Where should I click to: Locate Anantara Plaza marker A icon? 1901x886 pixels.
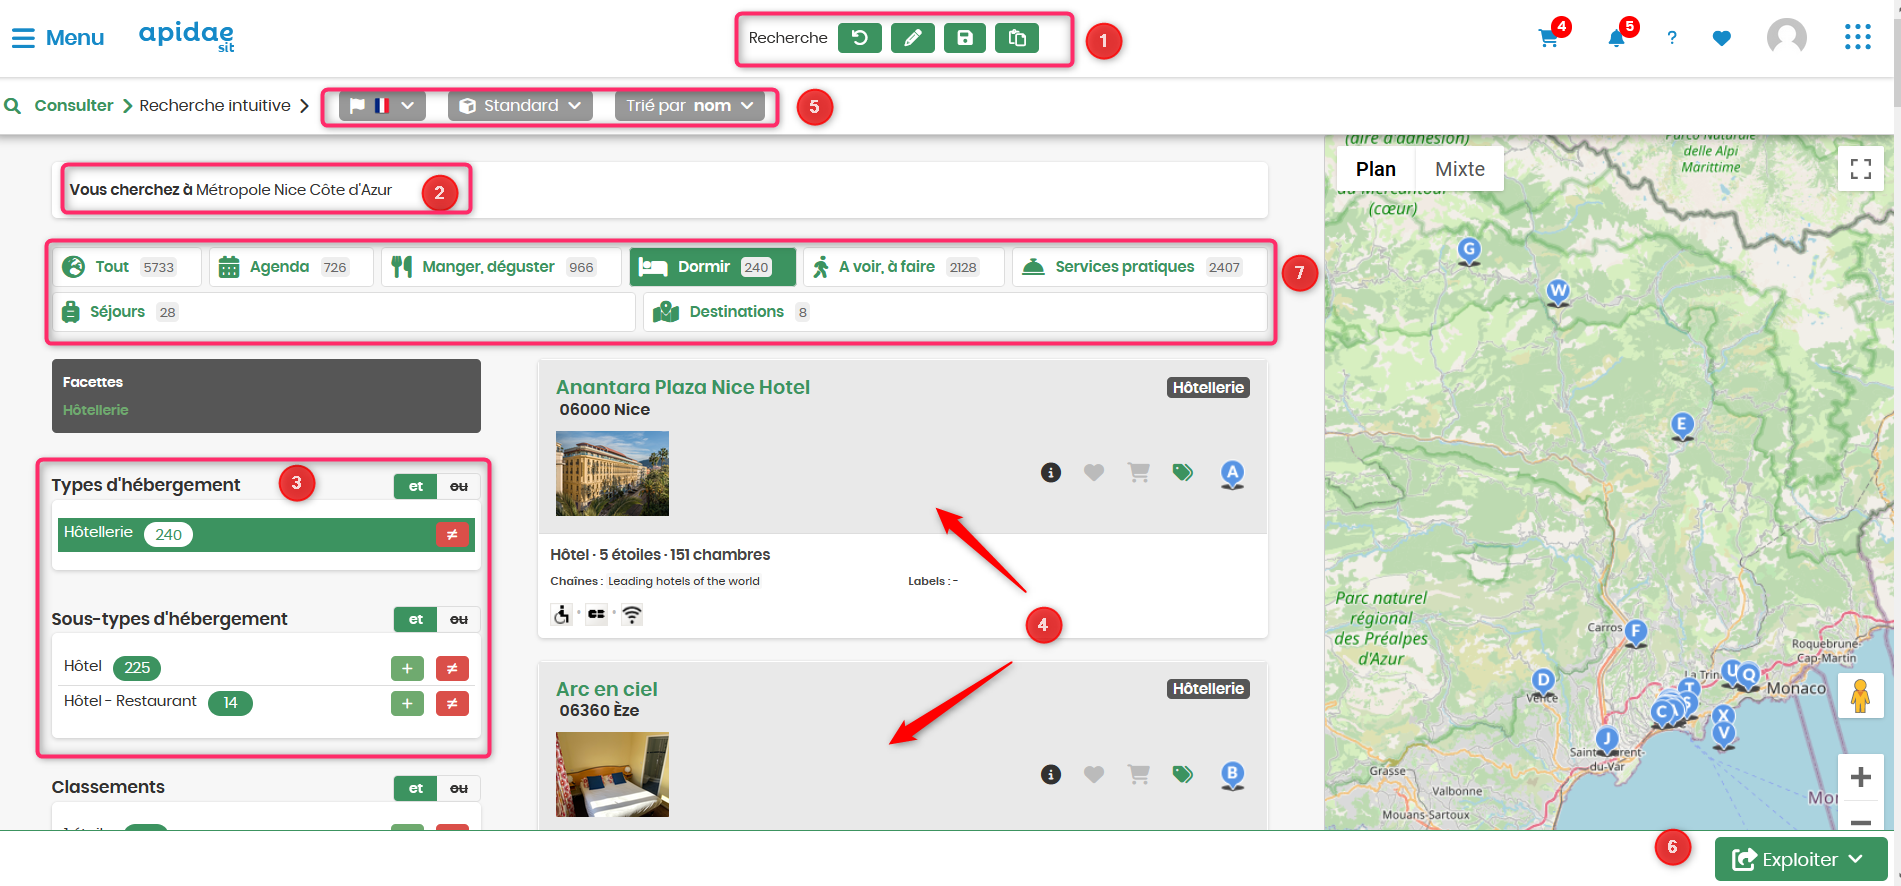[1232, 474]
